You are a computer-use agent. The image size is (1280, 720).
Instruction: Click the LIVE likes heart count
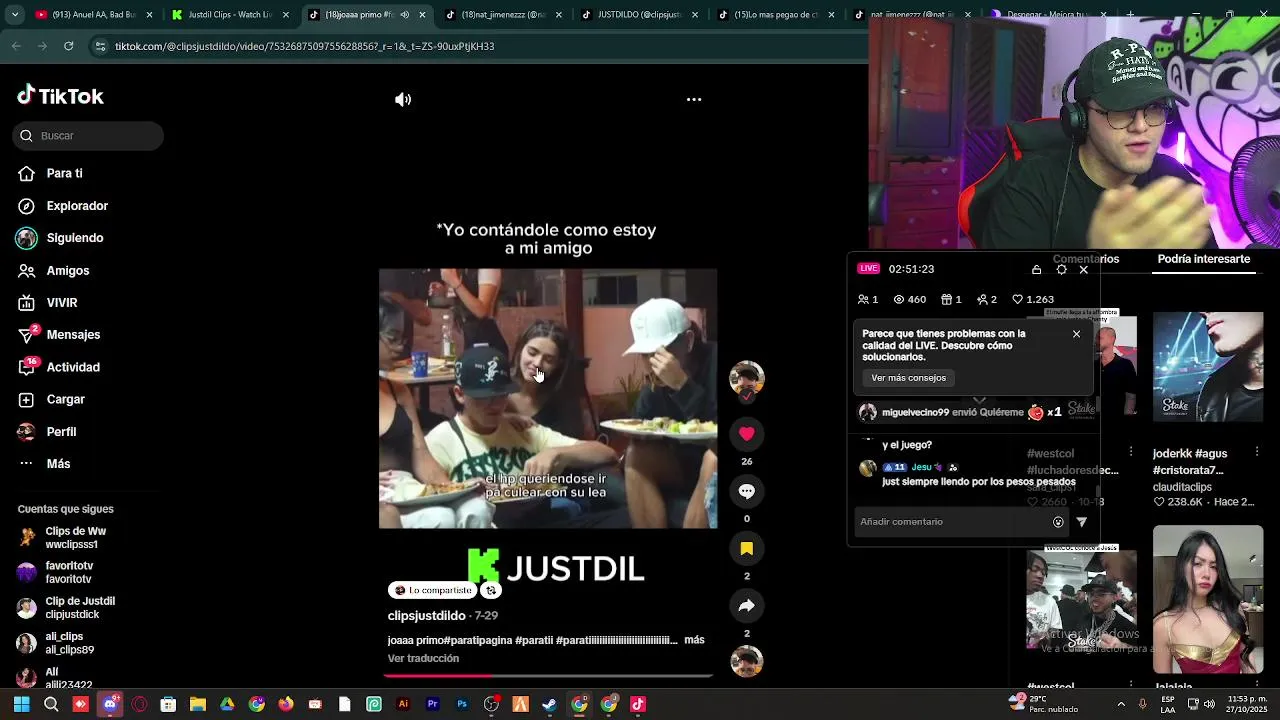click(1033, 299)
